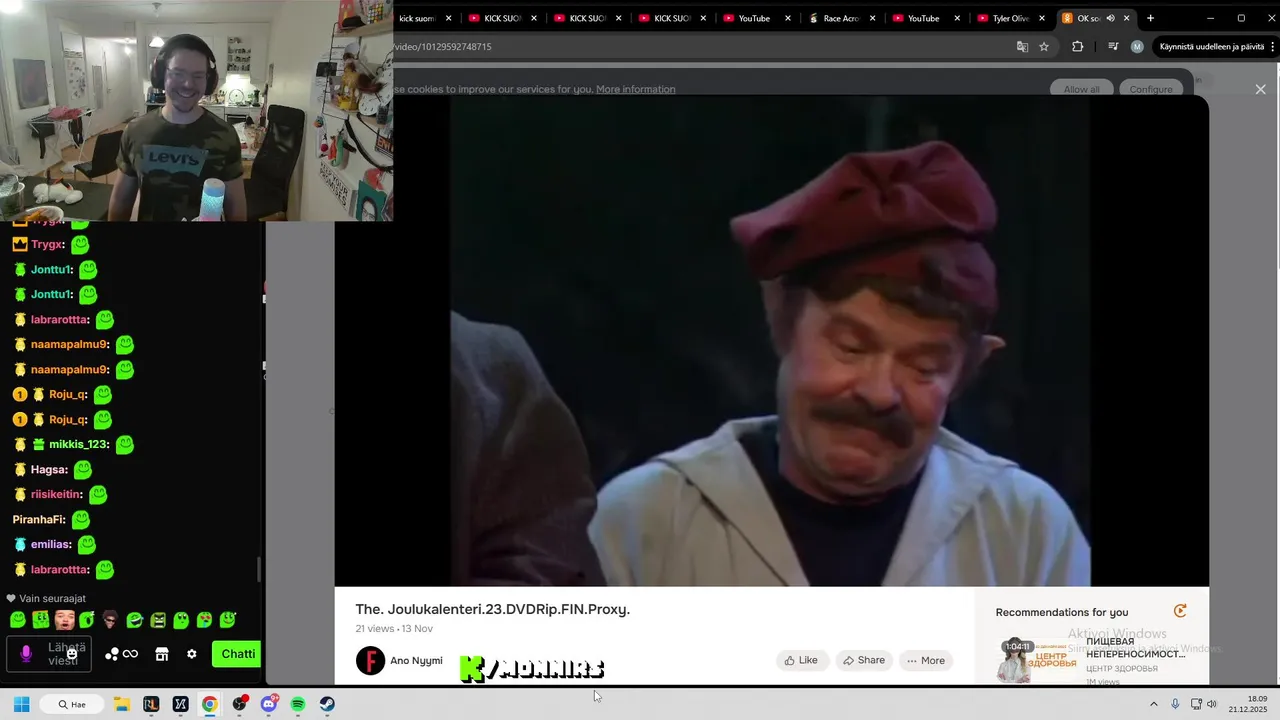Send message with Chatti button
Image resolution: width=1280 pixels, height=720 pixels.
[x=237, y=654]
